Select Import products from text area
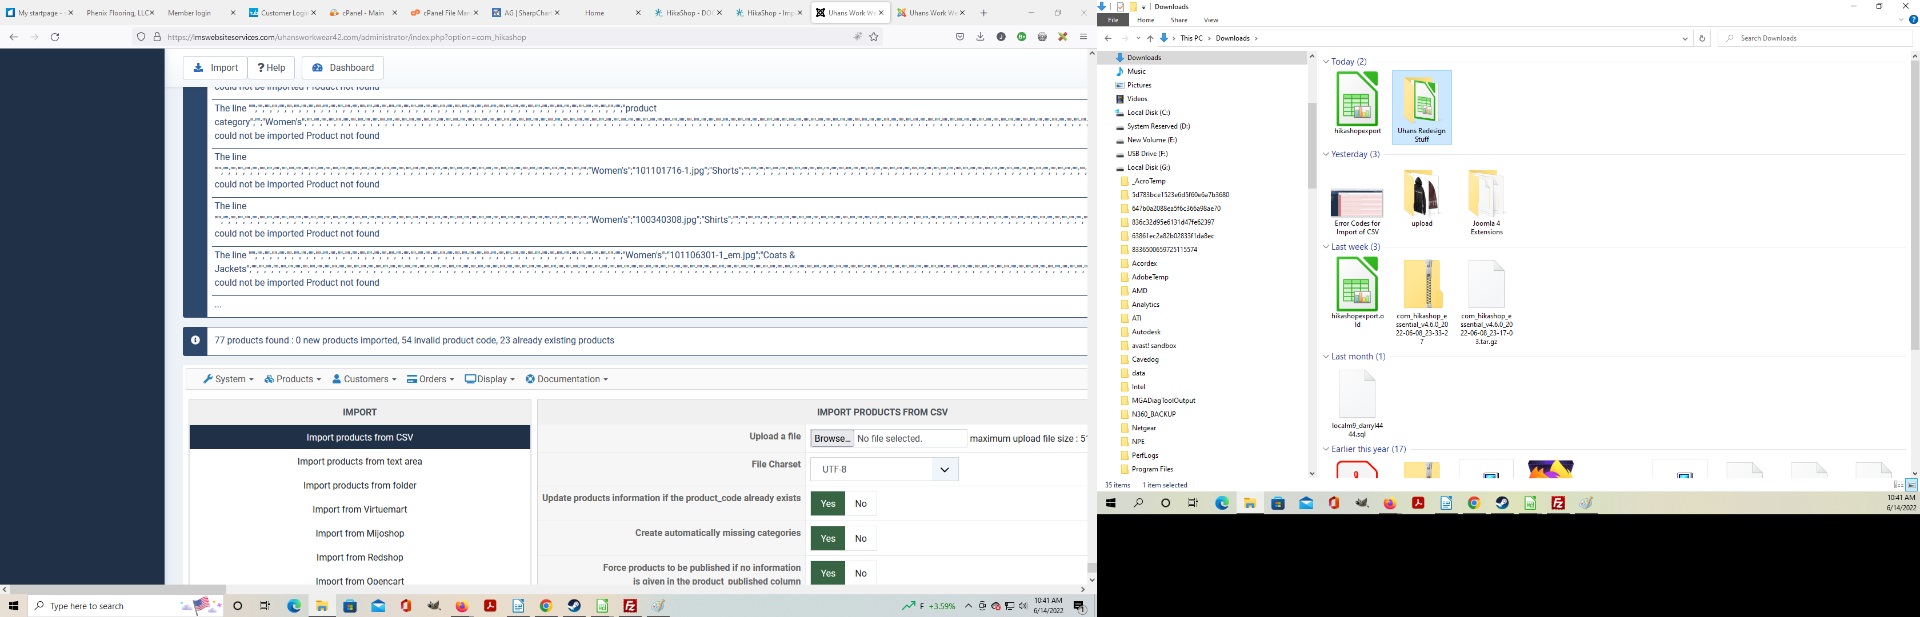 point(360,461)
